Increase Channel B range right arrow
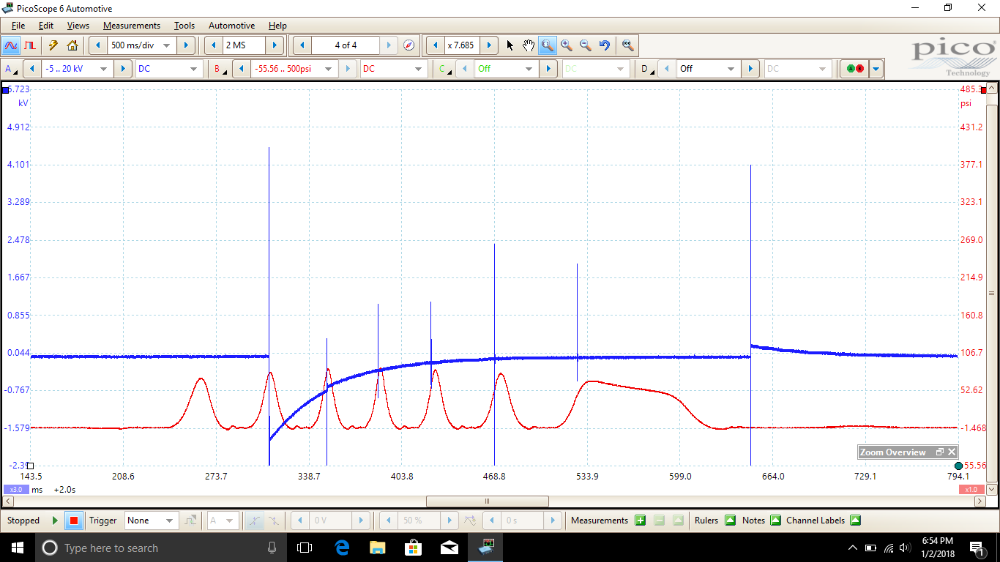 [x=348, y=69]
